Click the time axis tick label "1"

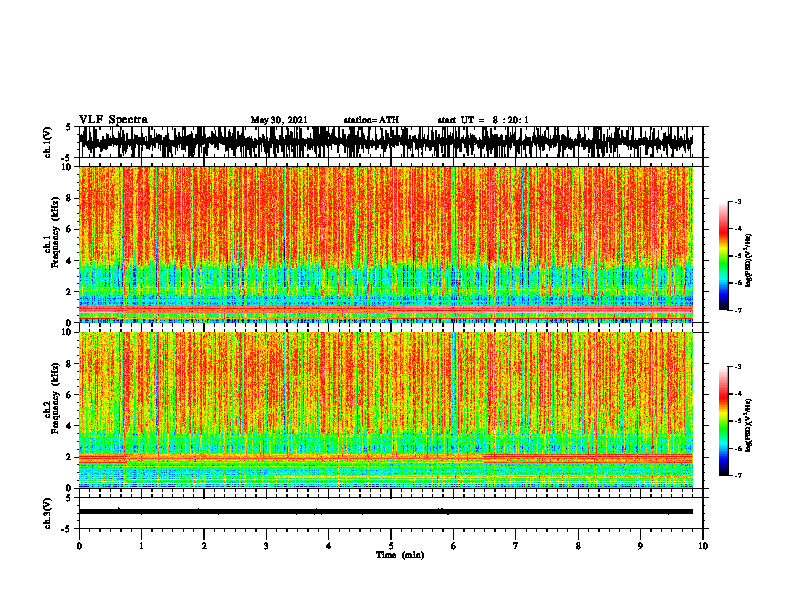coord(141,546)
